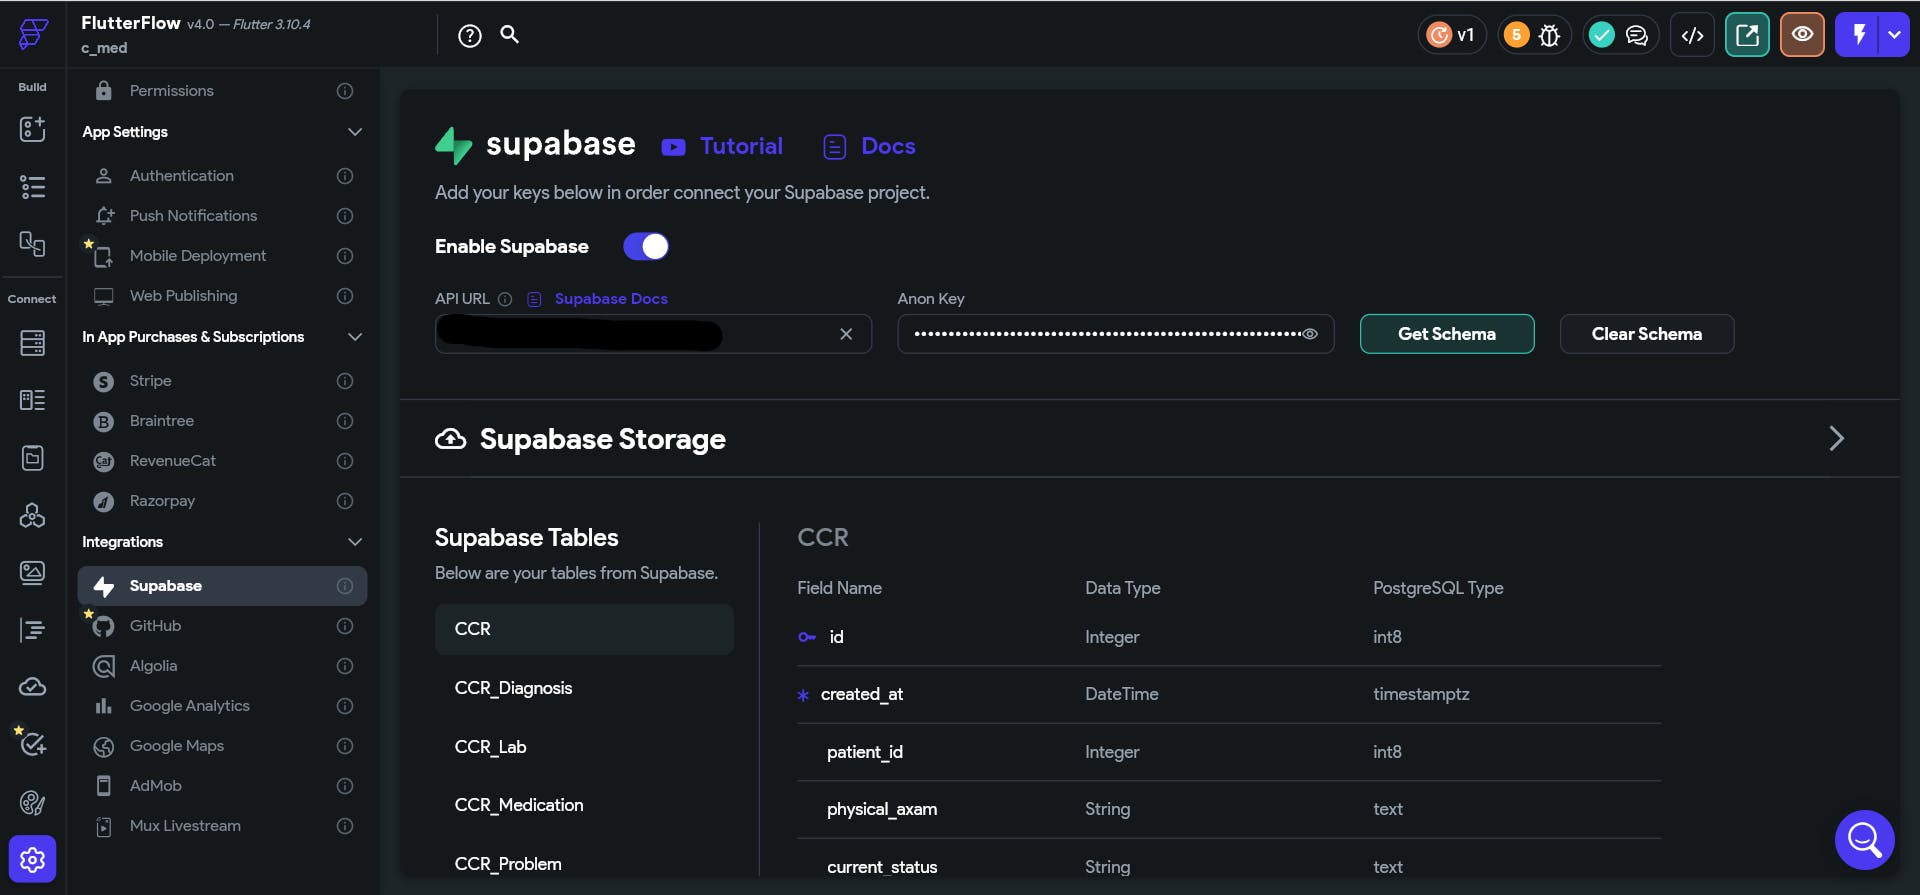This screenshot has height=895, width=1920.
Task: Open the help question mark icon
Action: point(469,36)
